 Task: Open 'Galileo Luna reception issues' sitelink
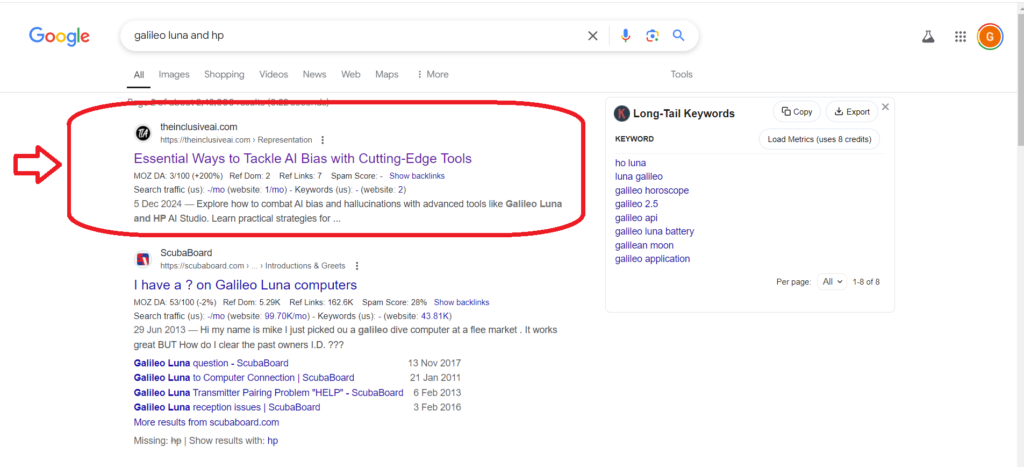227,407
